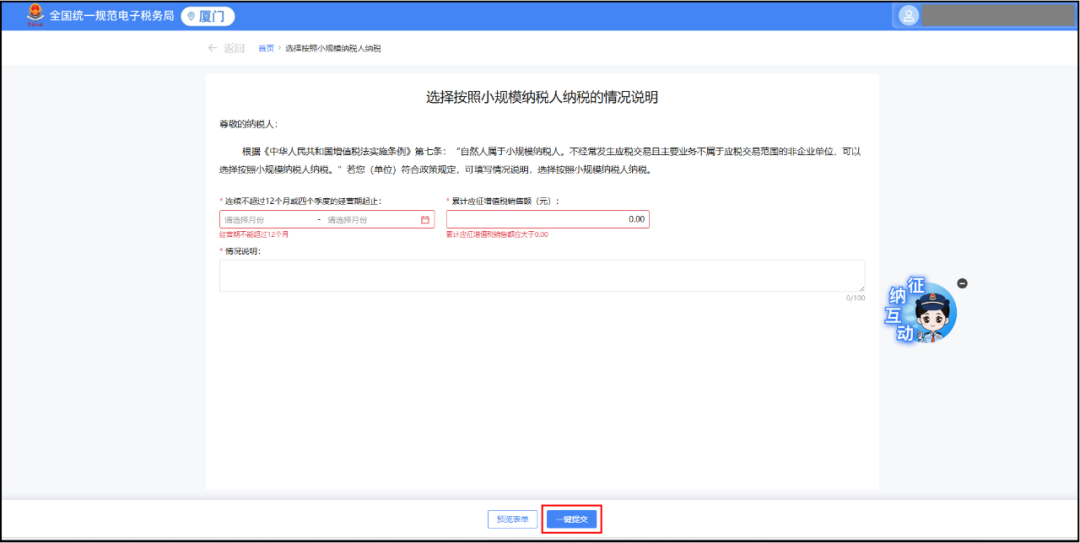Image resolution: width=1080 pixels, height=543 pixels.
Task: Click error text 经营期不能超过12个月
Action: pyautogui.click(x=254, y=235)
